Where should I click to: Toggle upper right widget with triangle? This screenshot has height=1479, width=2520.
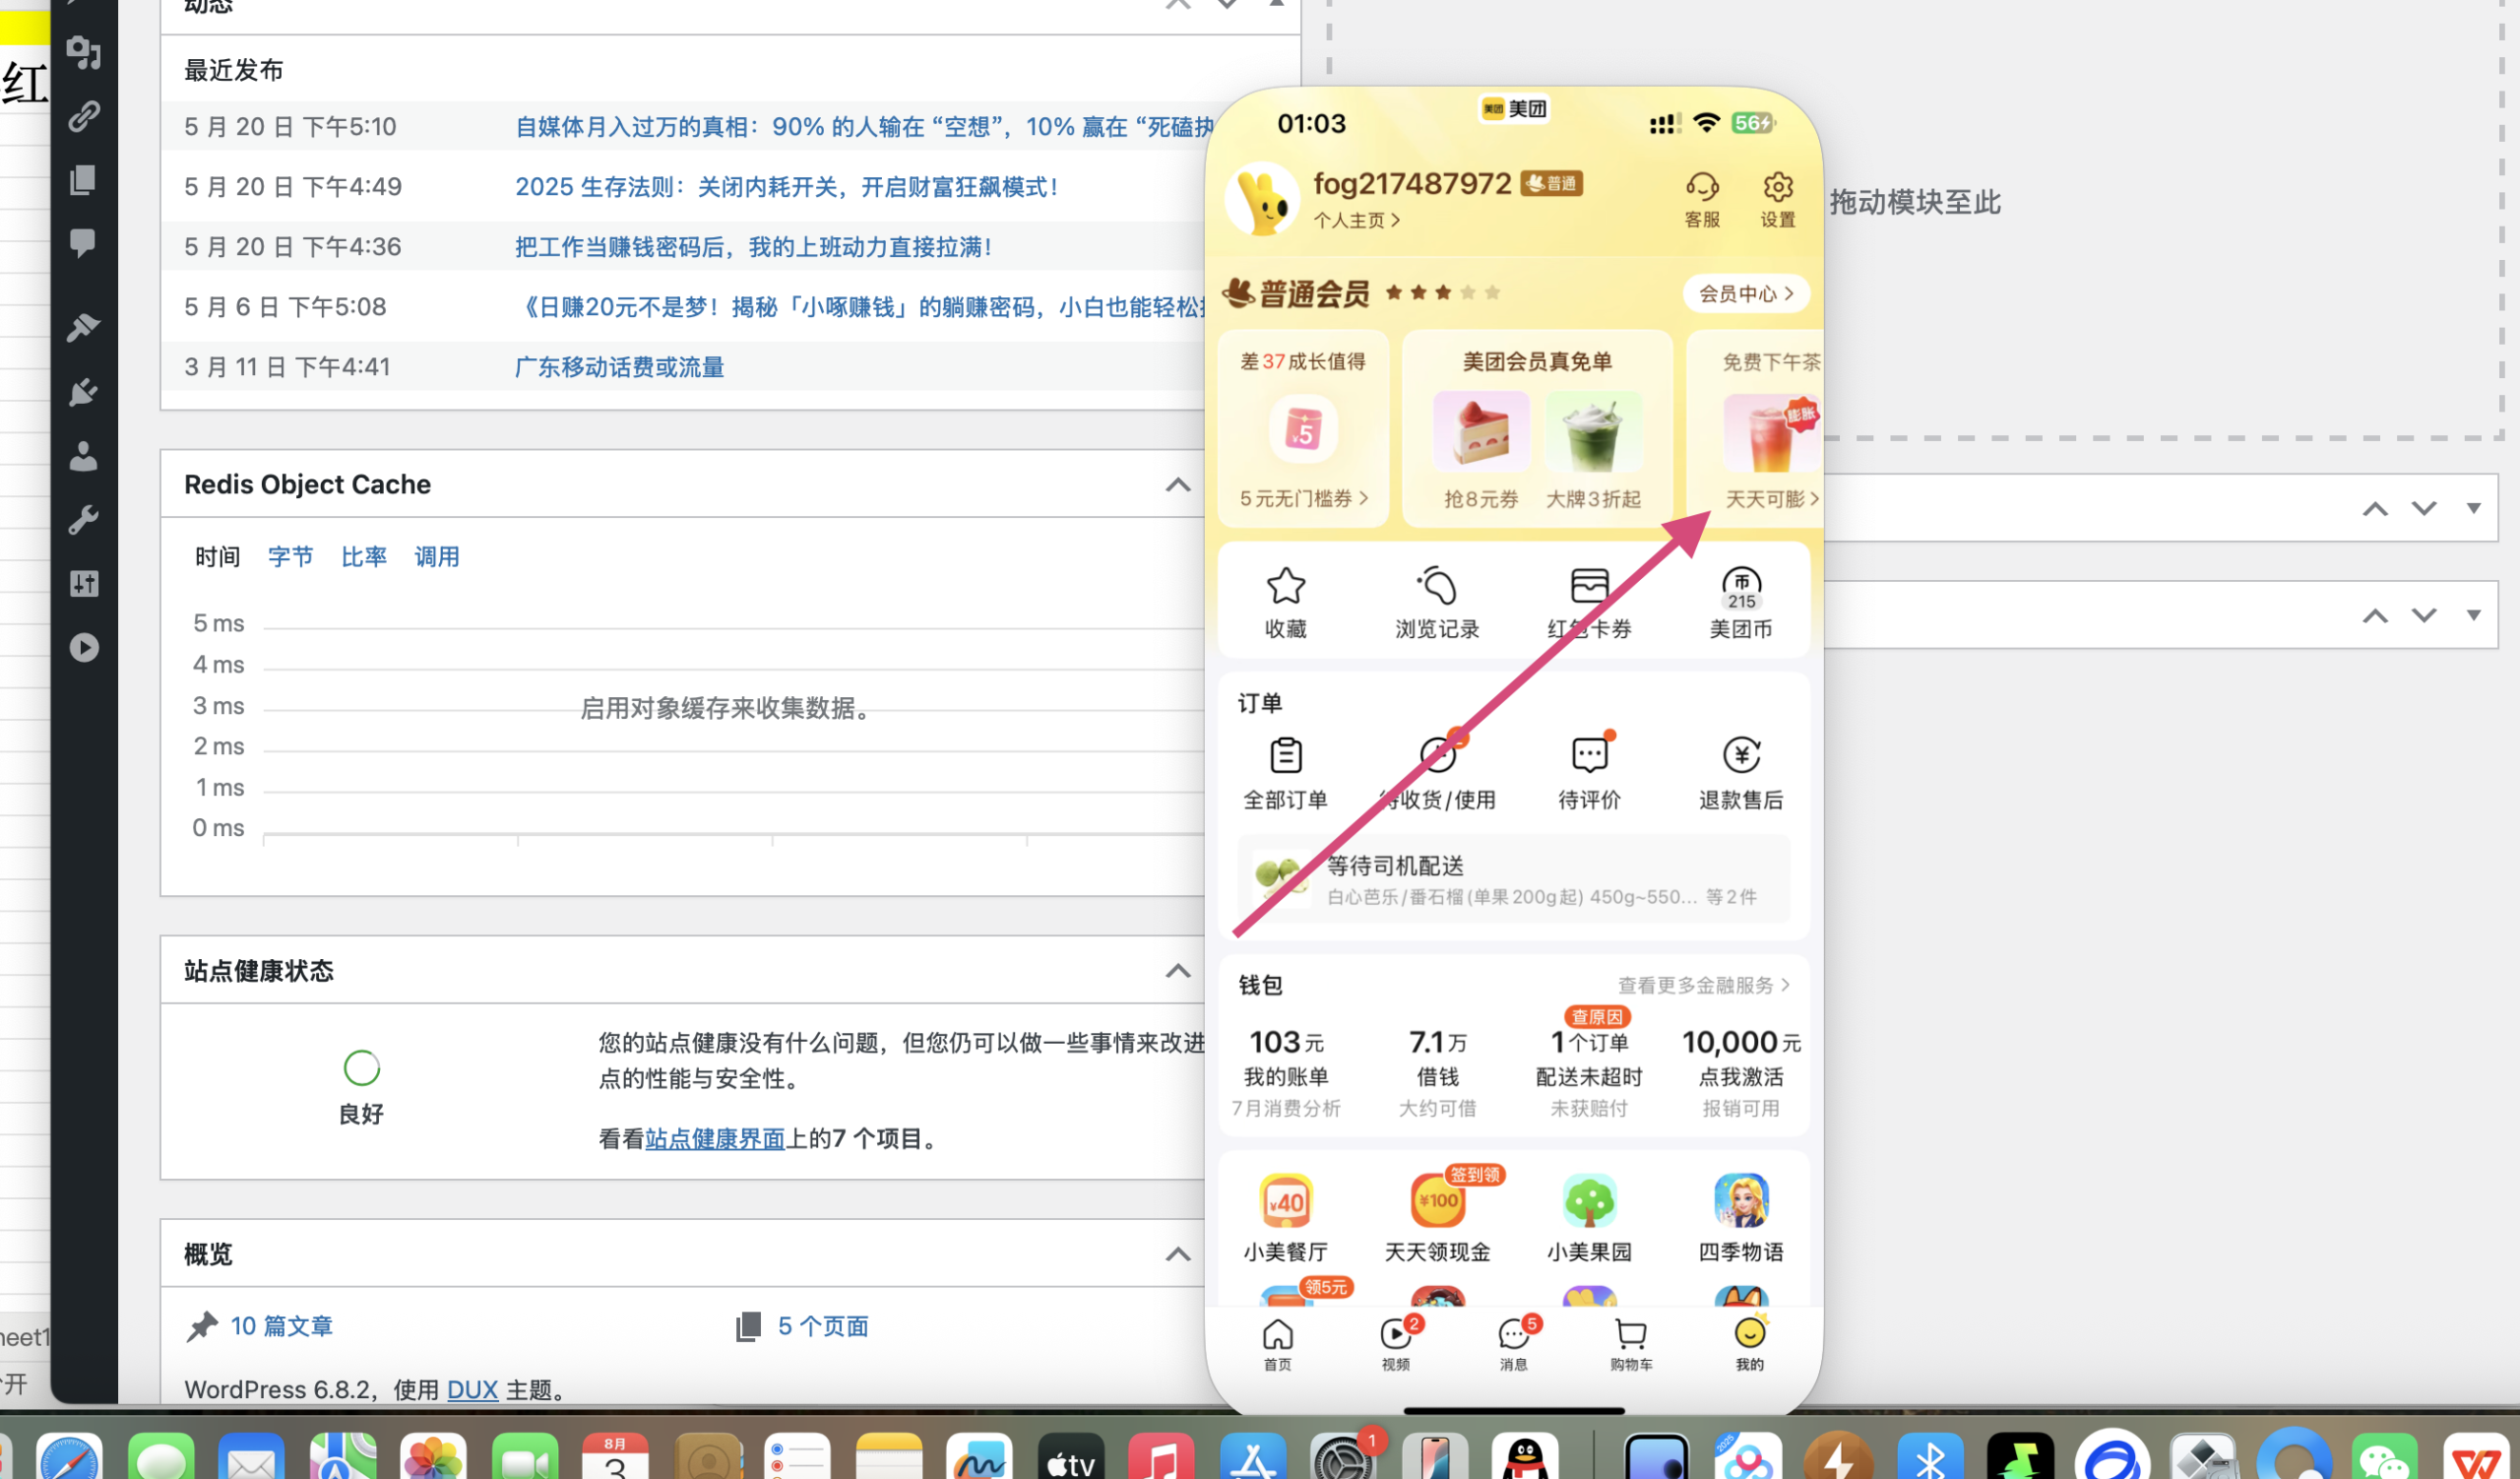tap(2473, 508)
